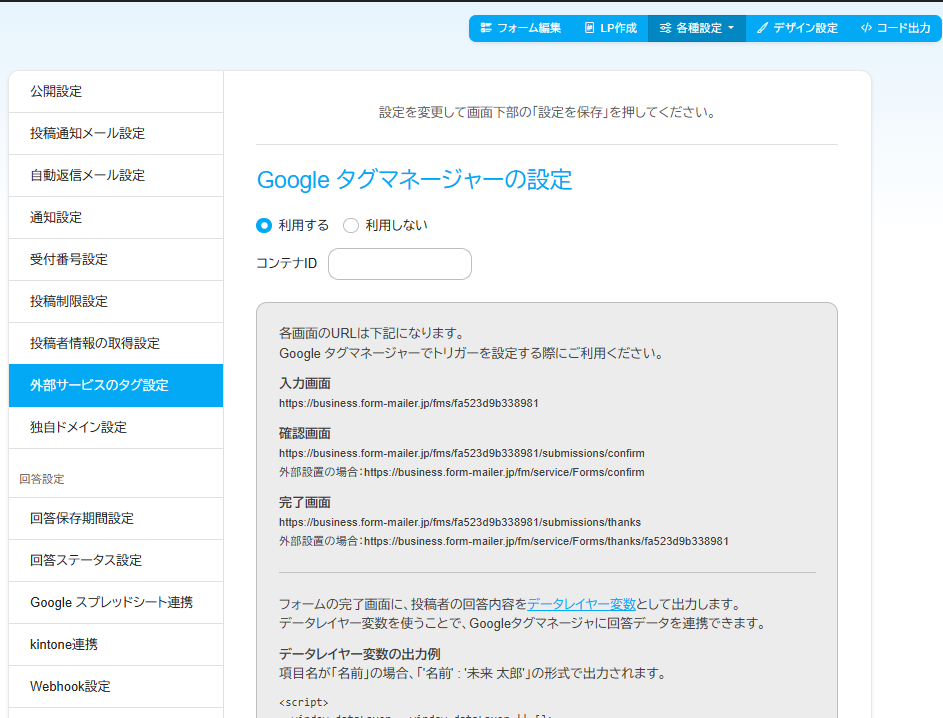Click the 入力画面 URL text

[409, 403]
